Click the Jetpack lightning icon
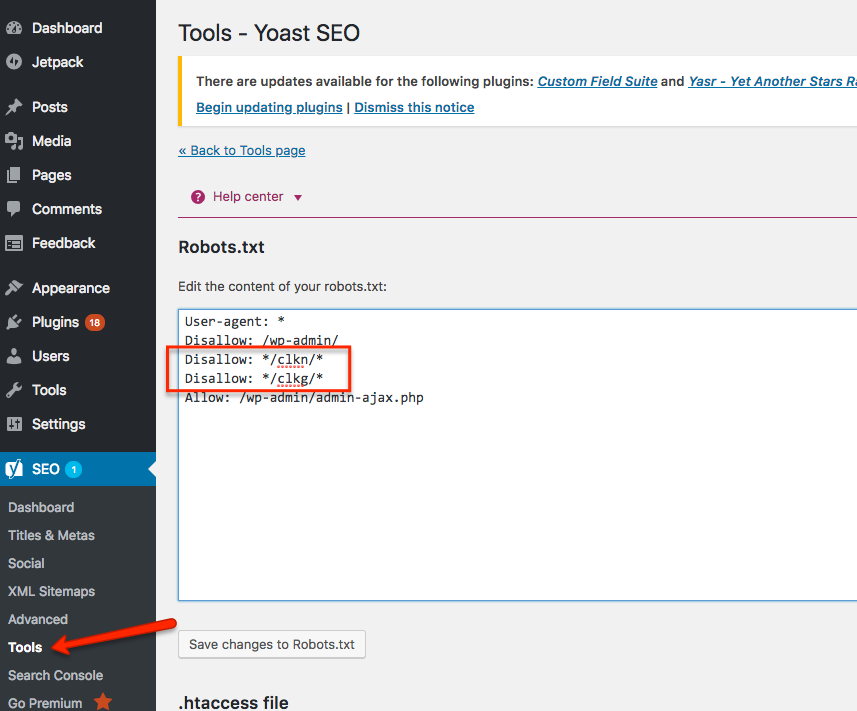Screen dimensions: 857x711 point(14,62)
